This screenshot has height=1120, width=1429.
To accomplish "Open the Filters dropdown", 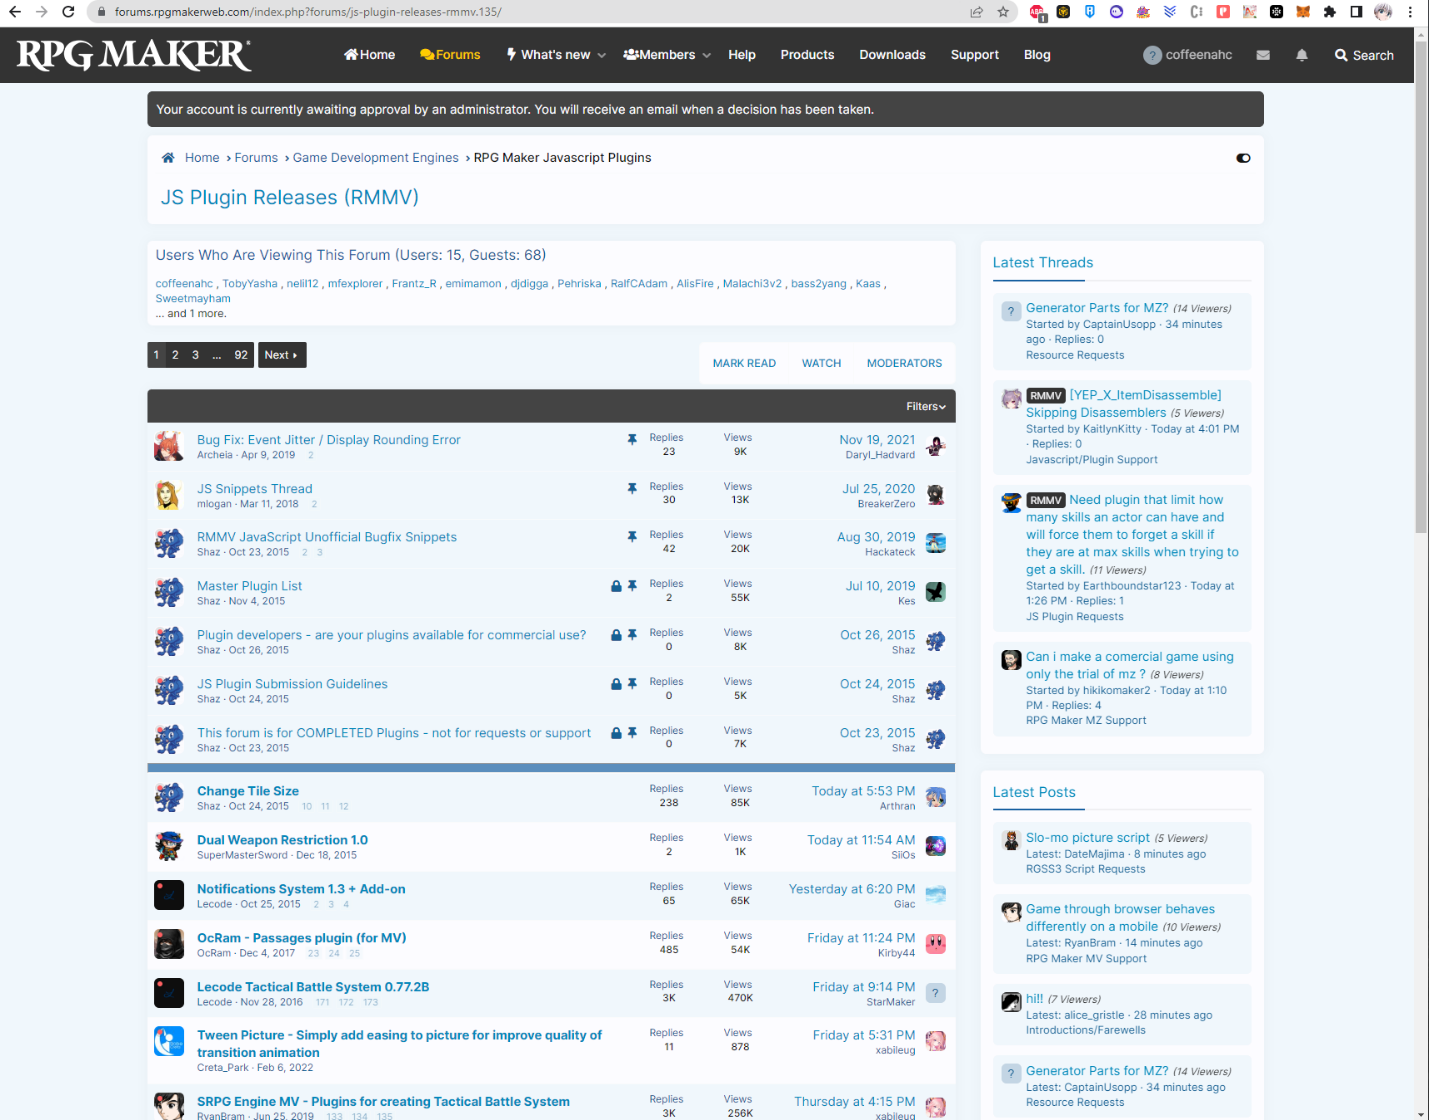I will (x=926, y=406).
